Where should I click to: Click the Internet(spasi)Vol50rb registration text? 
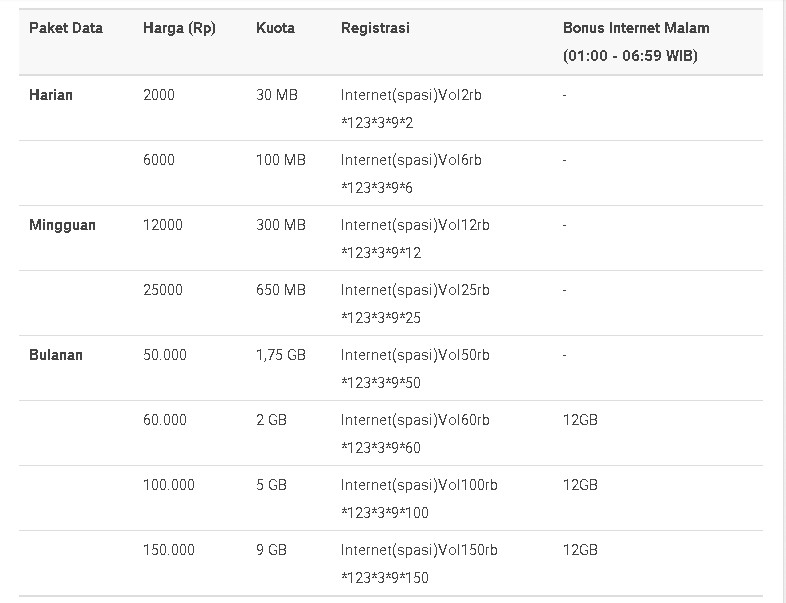pos(415,355)
